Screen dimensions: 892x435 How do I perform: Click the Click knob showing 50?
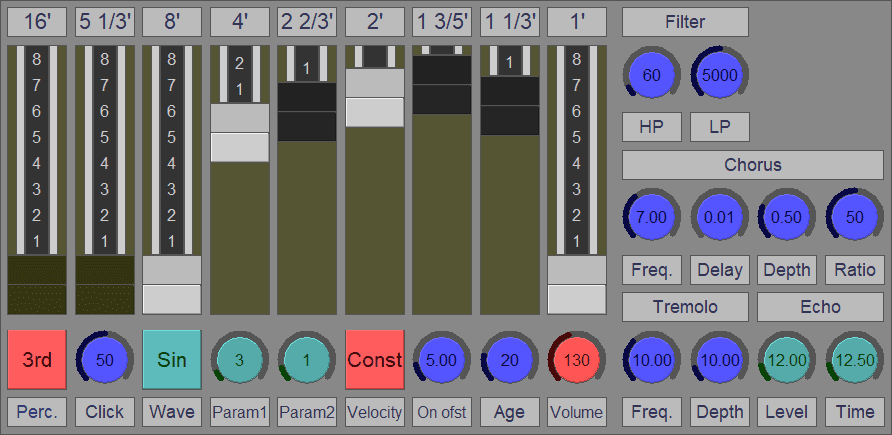(x=104, y=360)
